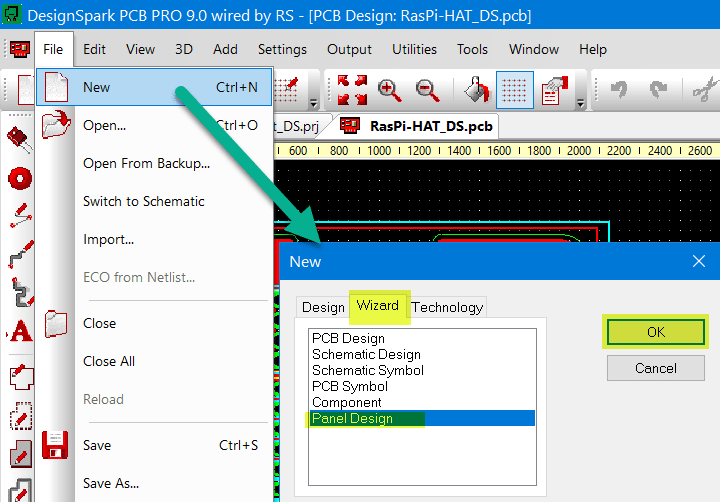
Task: Click the red floppy Save icon
Action: pyautogui.click(x=55, y=445)
